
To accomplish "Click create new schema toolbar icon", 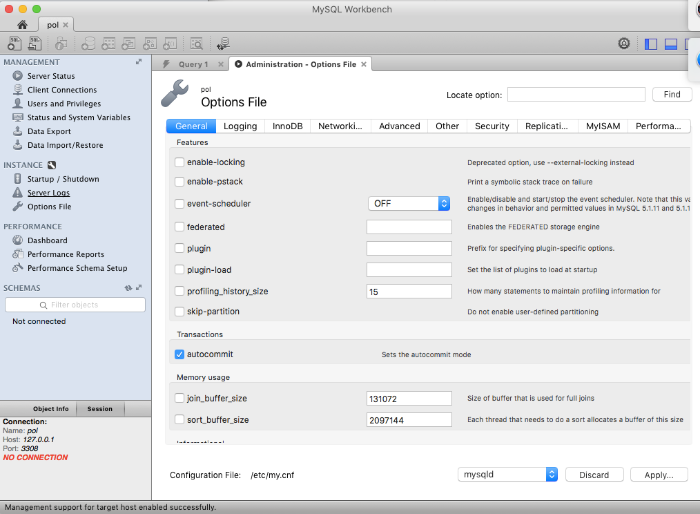I will click(x=88, y=43).
